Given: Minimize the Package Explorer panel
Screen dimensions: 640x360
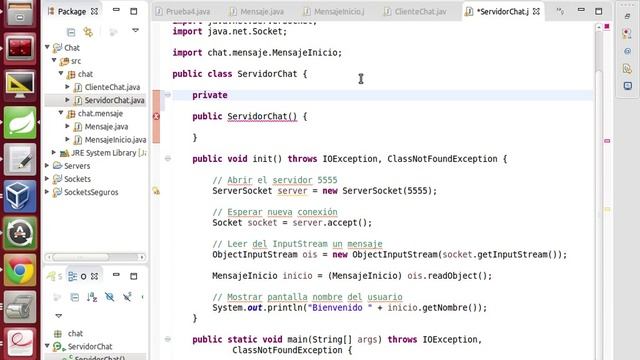Looking at the screenshot, I should [116, 10].
